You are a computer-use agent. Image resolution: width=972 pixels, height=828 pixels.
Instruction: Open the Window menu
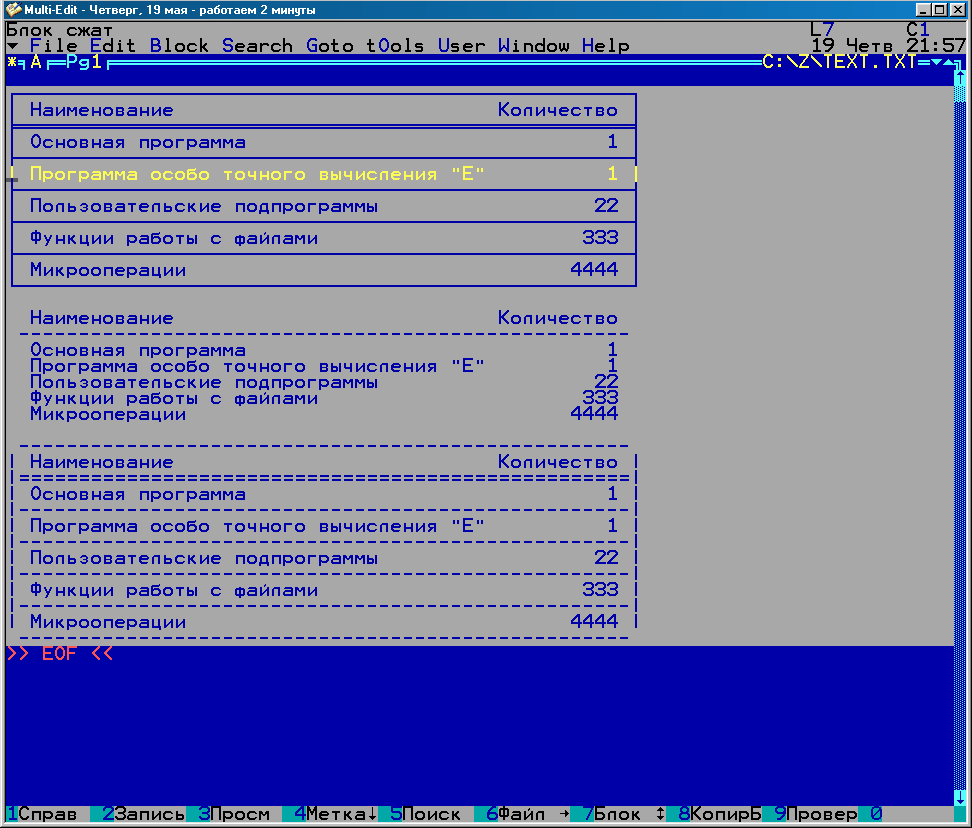click(533, 46)
